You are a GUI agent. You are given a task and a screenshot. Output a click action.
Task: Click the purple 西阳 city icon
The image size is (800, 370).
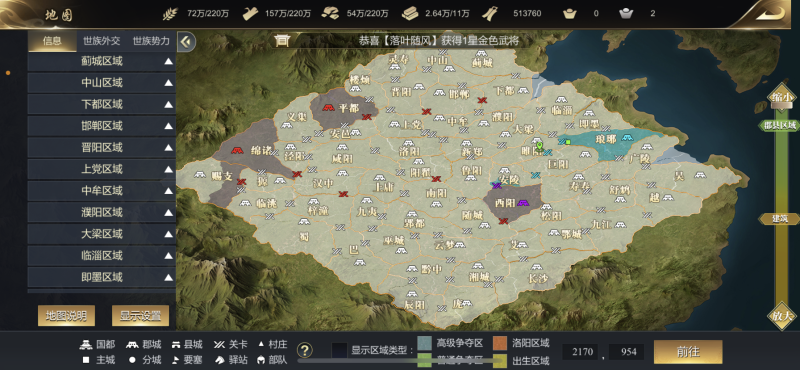pyautogui.click(x=523, y=203)
